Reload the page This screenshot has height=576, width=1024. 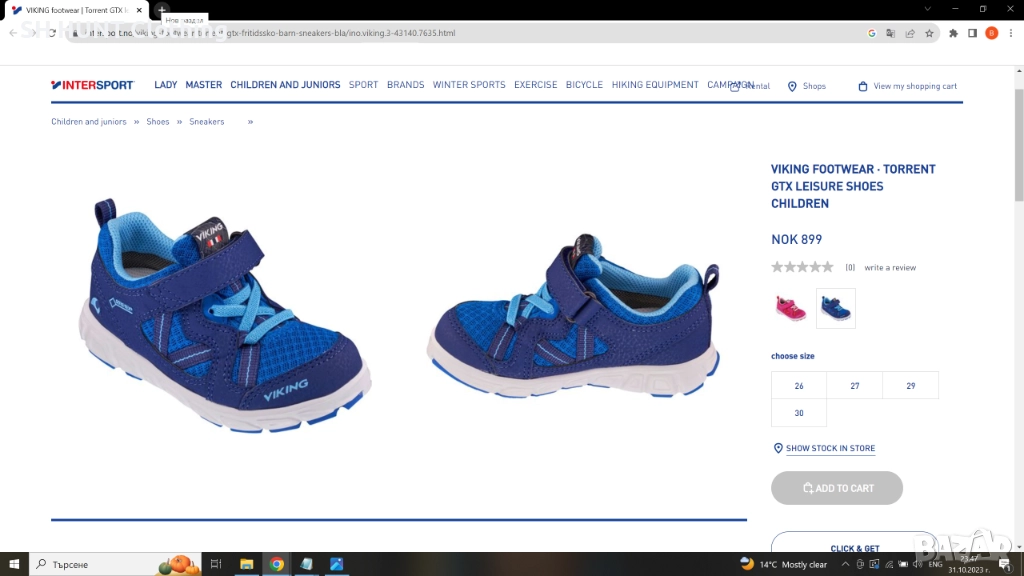[52, 33]
